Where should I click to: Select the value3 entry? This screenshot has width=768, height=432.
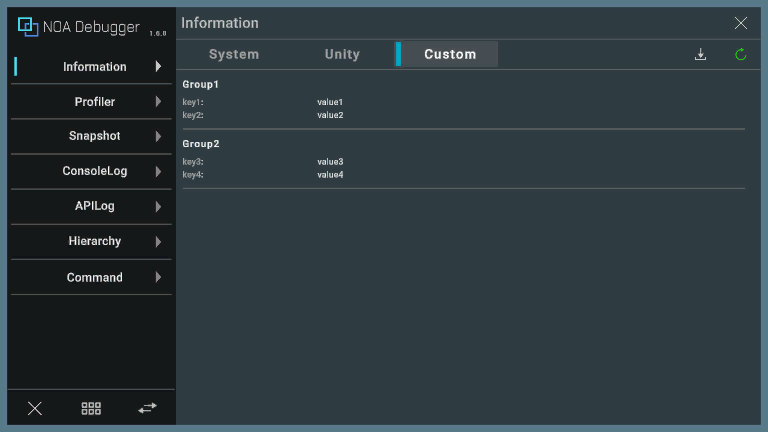point(330,162)
